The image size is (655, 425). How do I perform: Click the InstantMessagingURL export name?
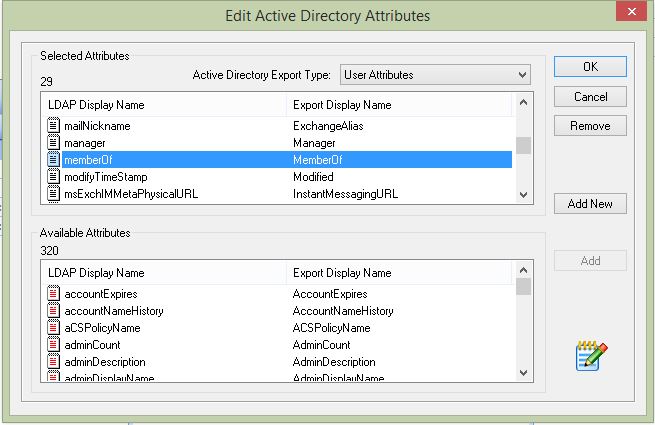tap(345, 194)
